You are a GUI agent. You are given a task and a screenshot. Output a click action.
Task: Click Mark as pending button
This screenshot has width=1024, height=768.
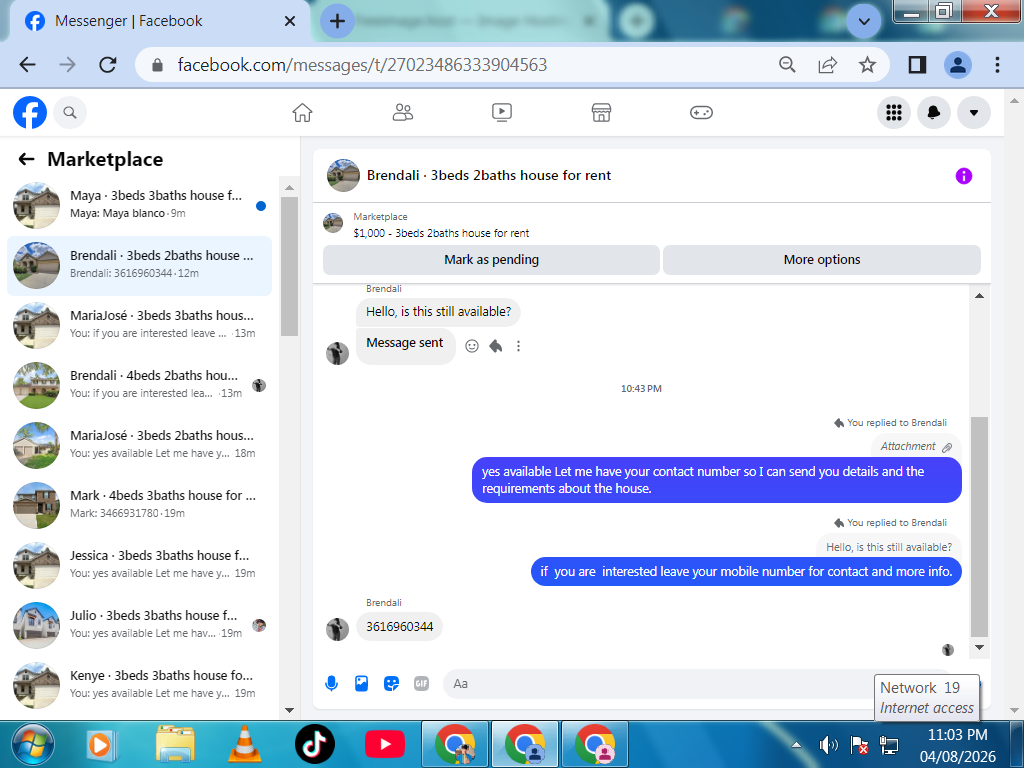(491, 260)
